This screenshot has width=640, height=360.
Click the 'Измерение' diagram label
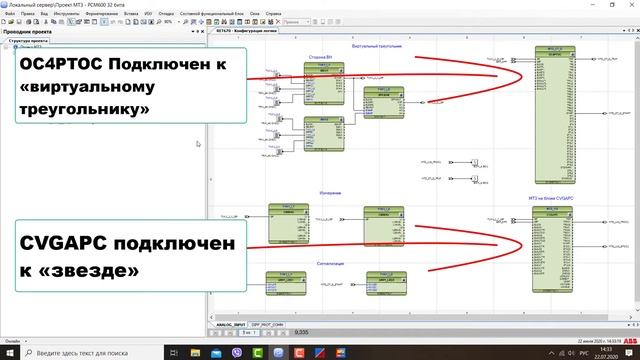[x=330, y=193]
